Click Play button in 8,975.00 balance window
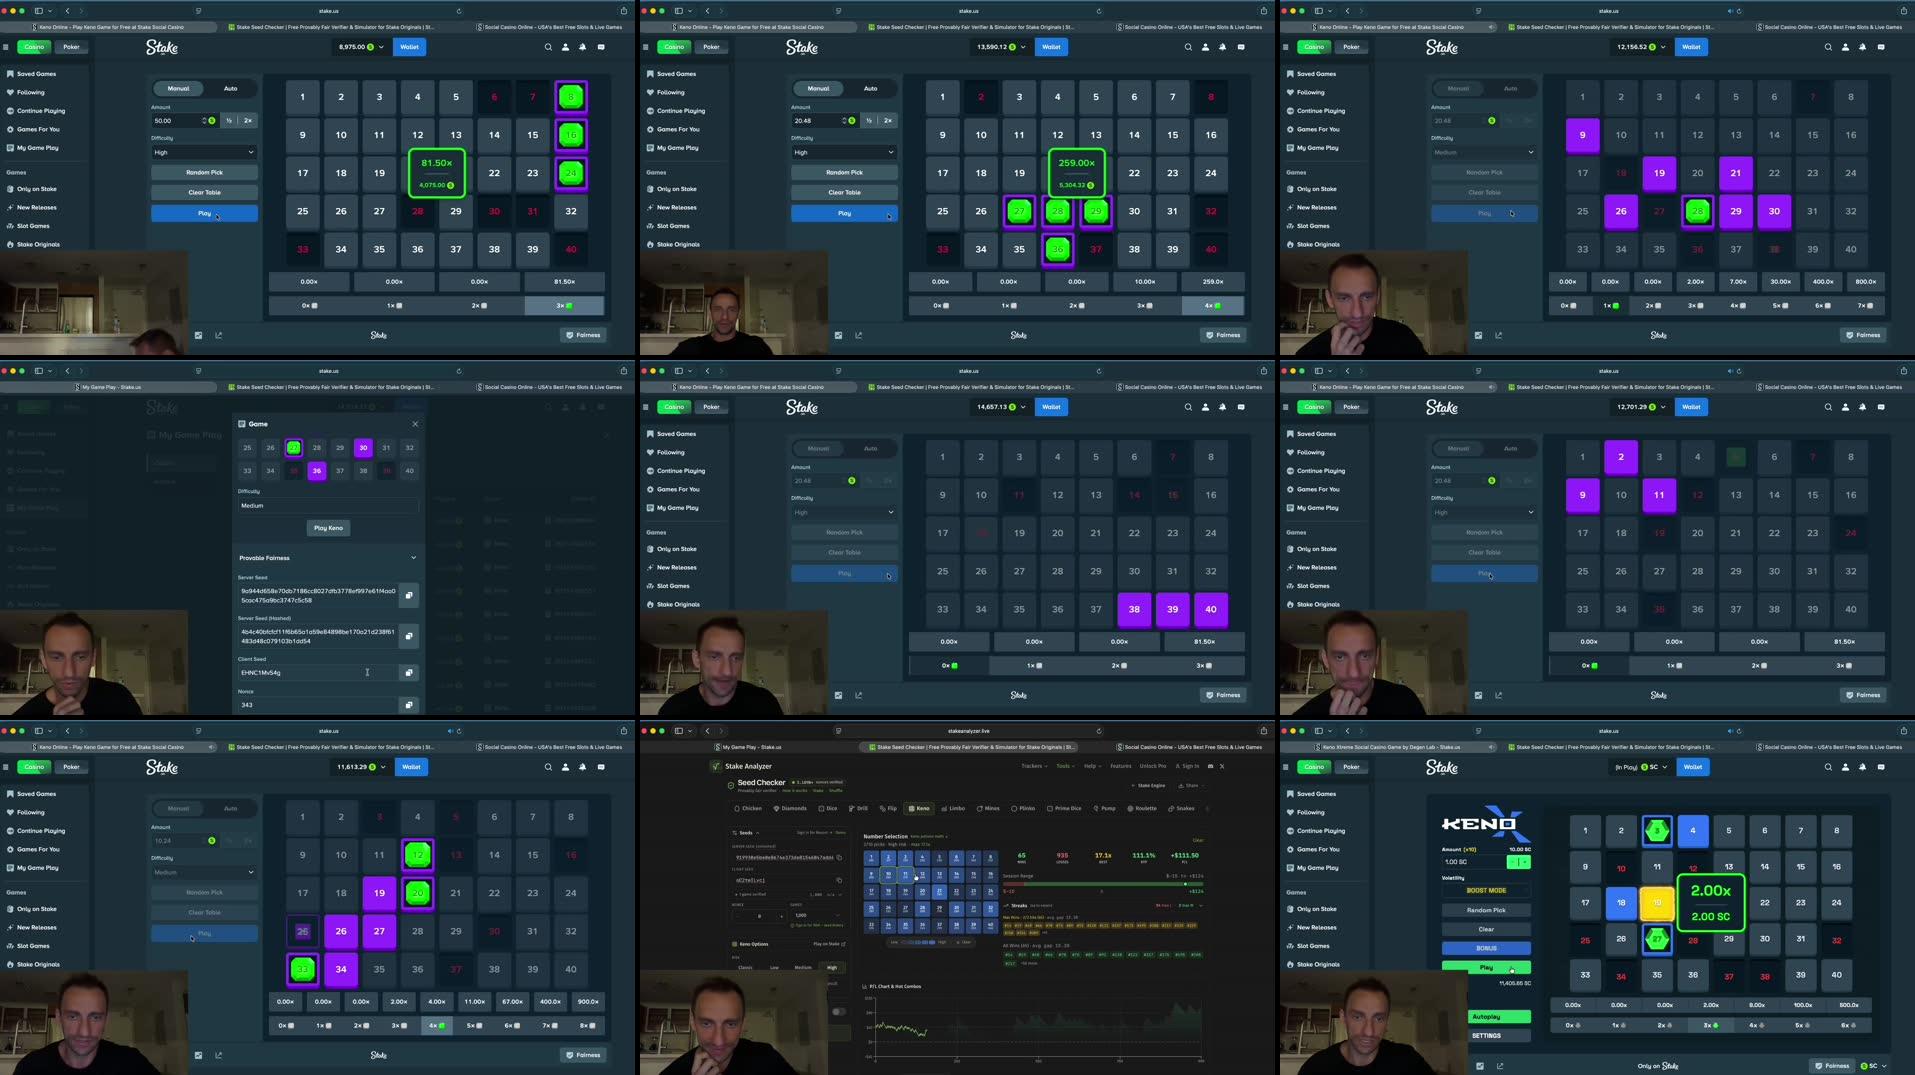 click(x=204, y=213)
